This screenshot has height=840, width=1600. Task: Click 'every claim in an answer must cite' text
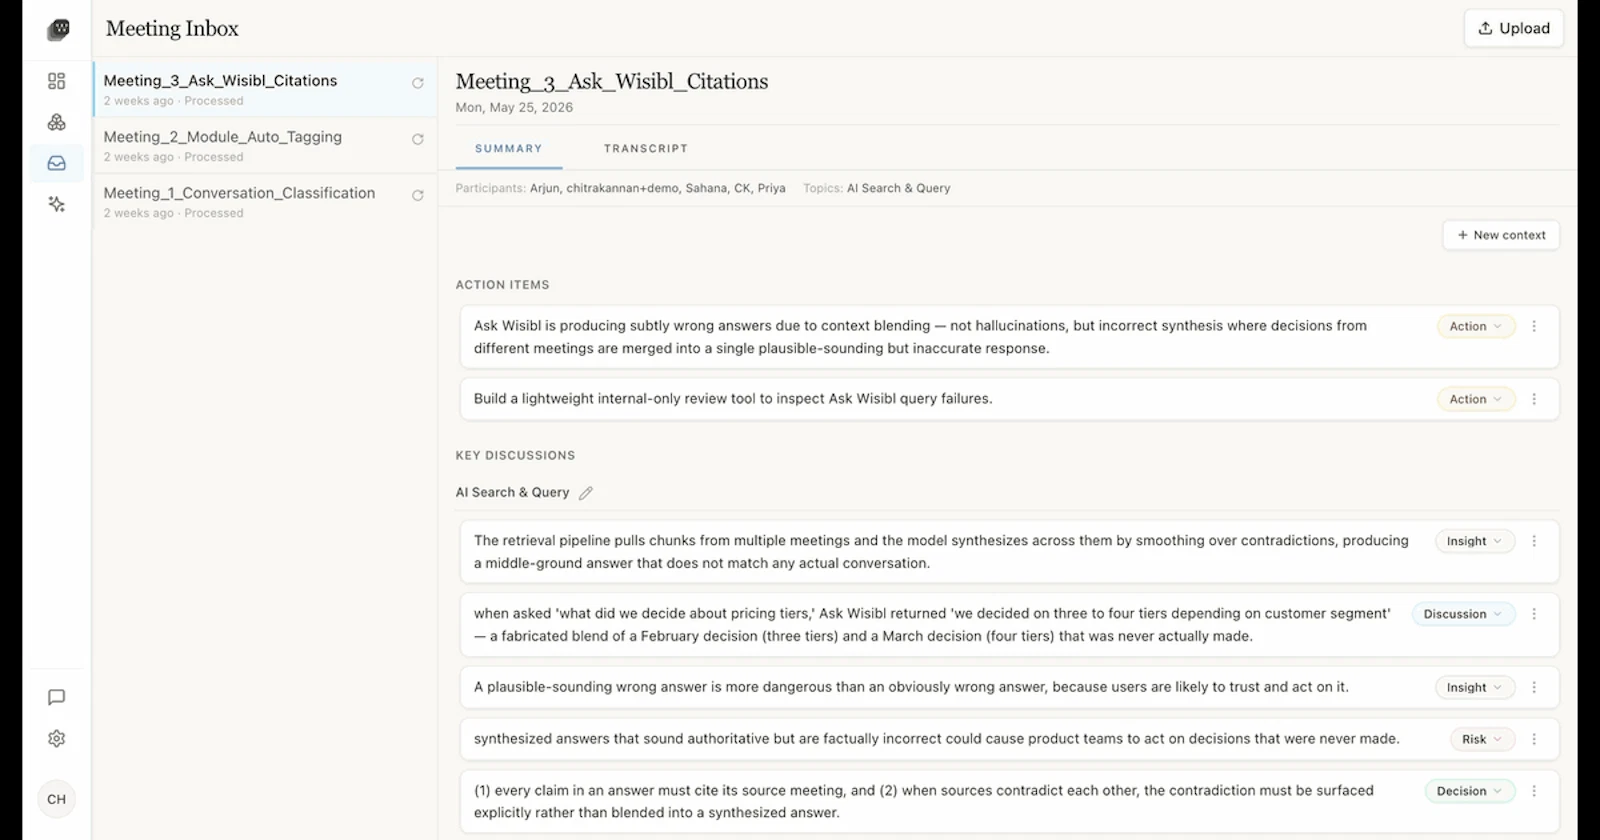pyautogui.click(x=924, y=801)
